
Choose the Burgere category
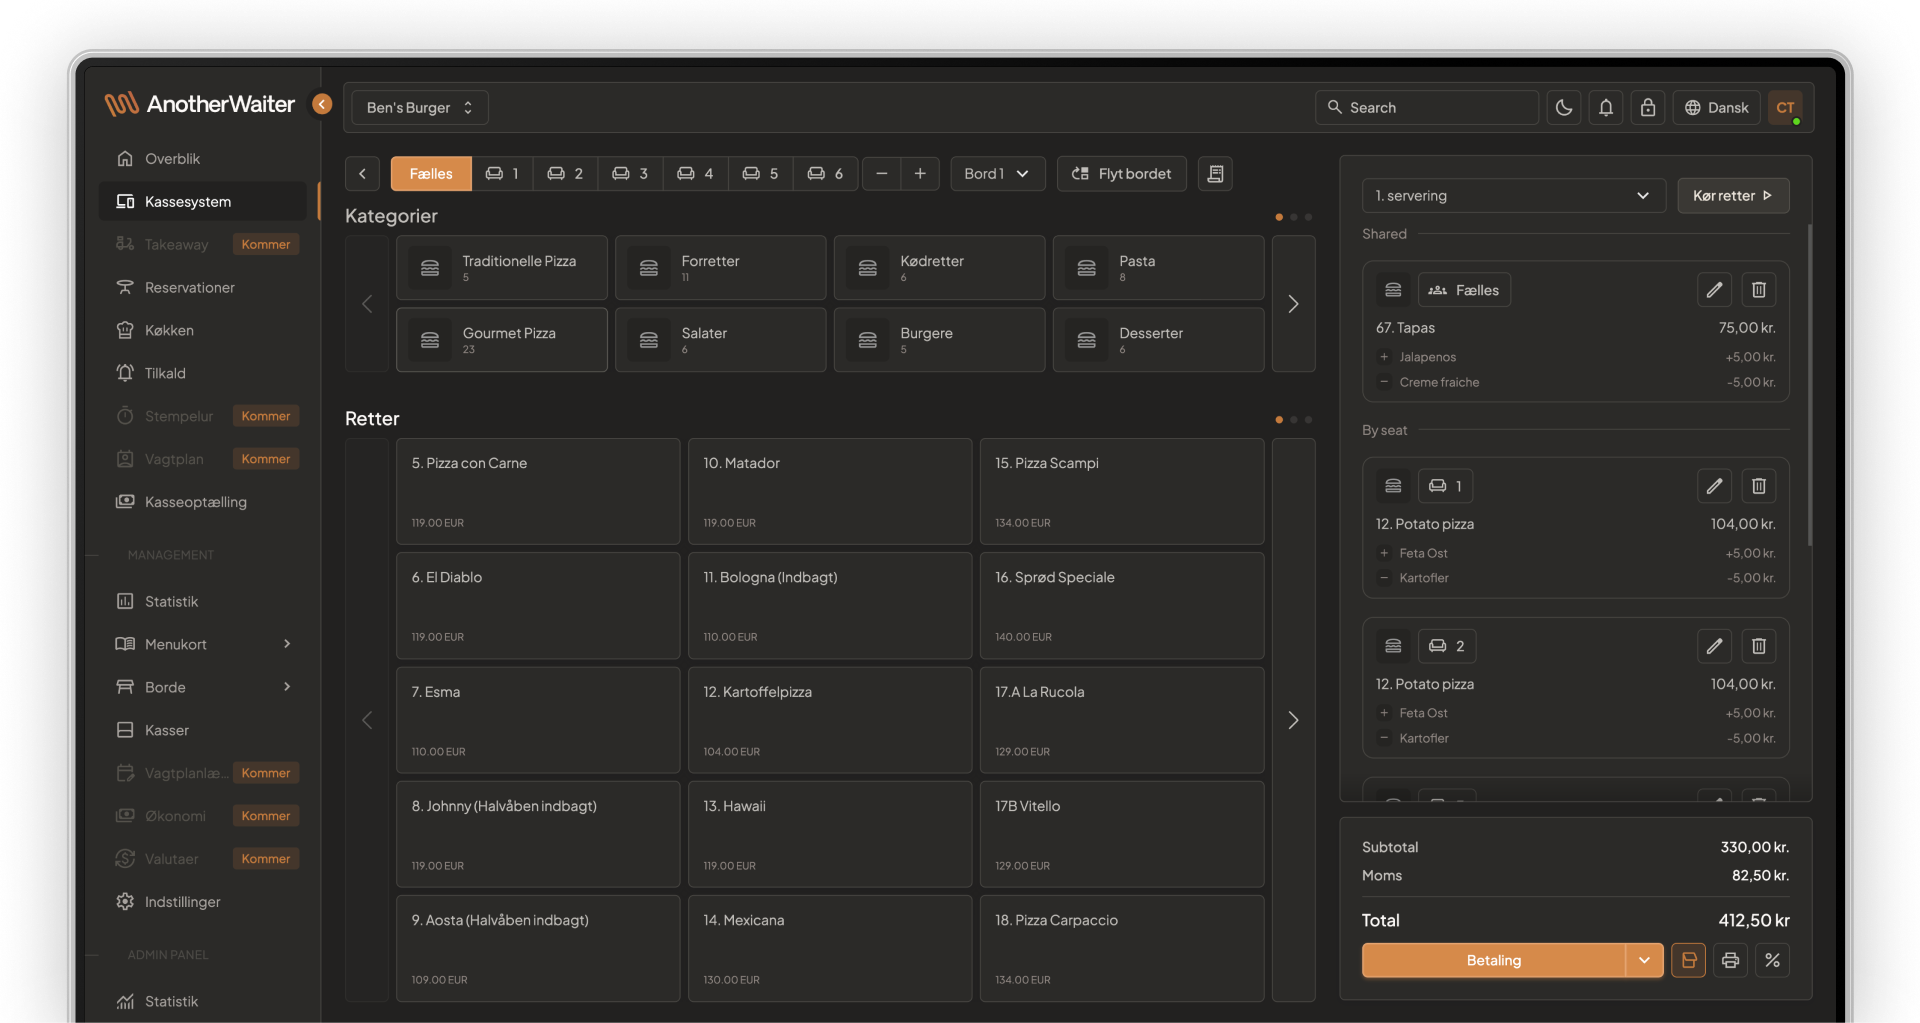(940, 340)
